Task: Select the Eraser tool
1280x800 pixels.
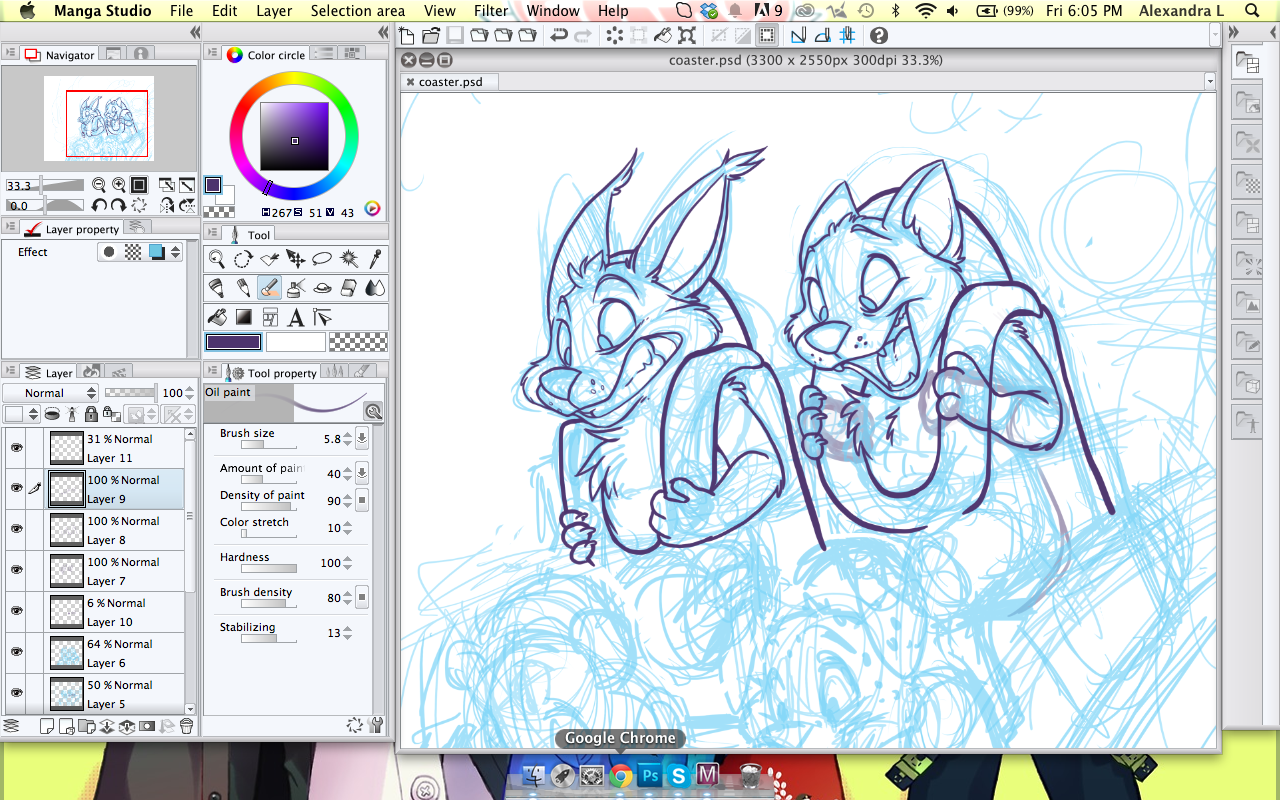Action: click(x=349, y=288)
